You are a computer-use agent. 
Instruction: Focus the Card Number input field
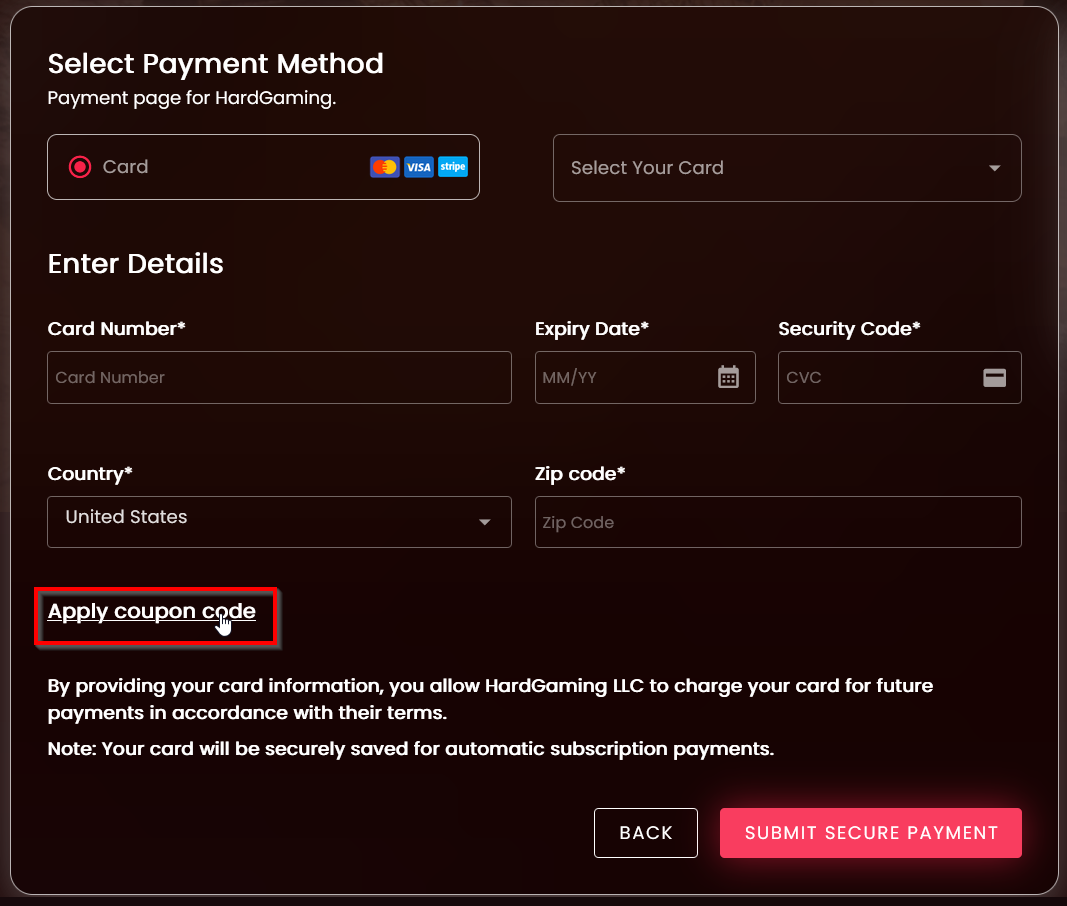tap(279, 377)
